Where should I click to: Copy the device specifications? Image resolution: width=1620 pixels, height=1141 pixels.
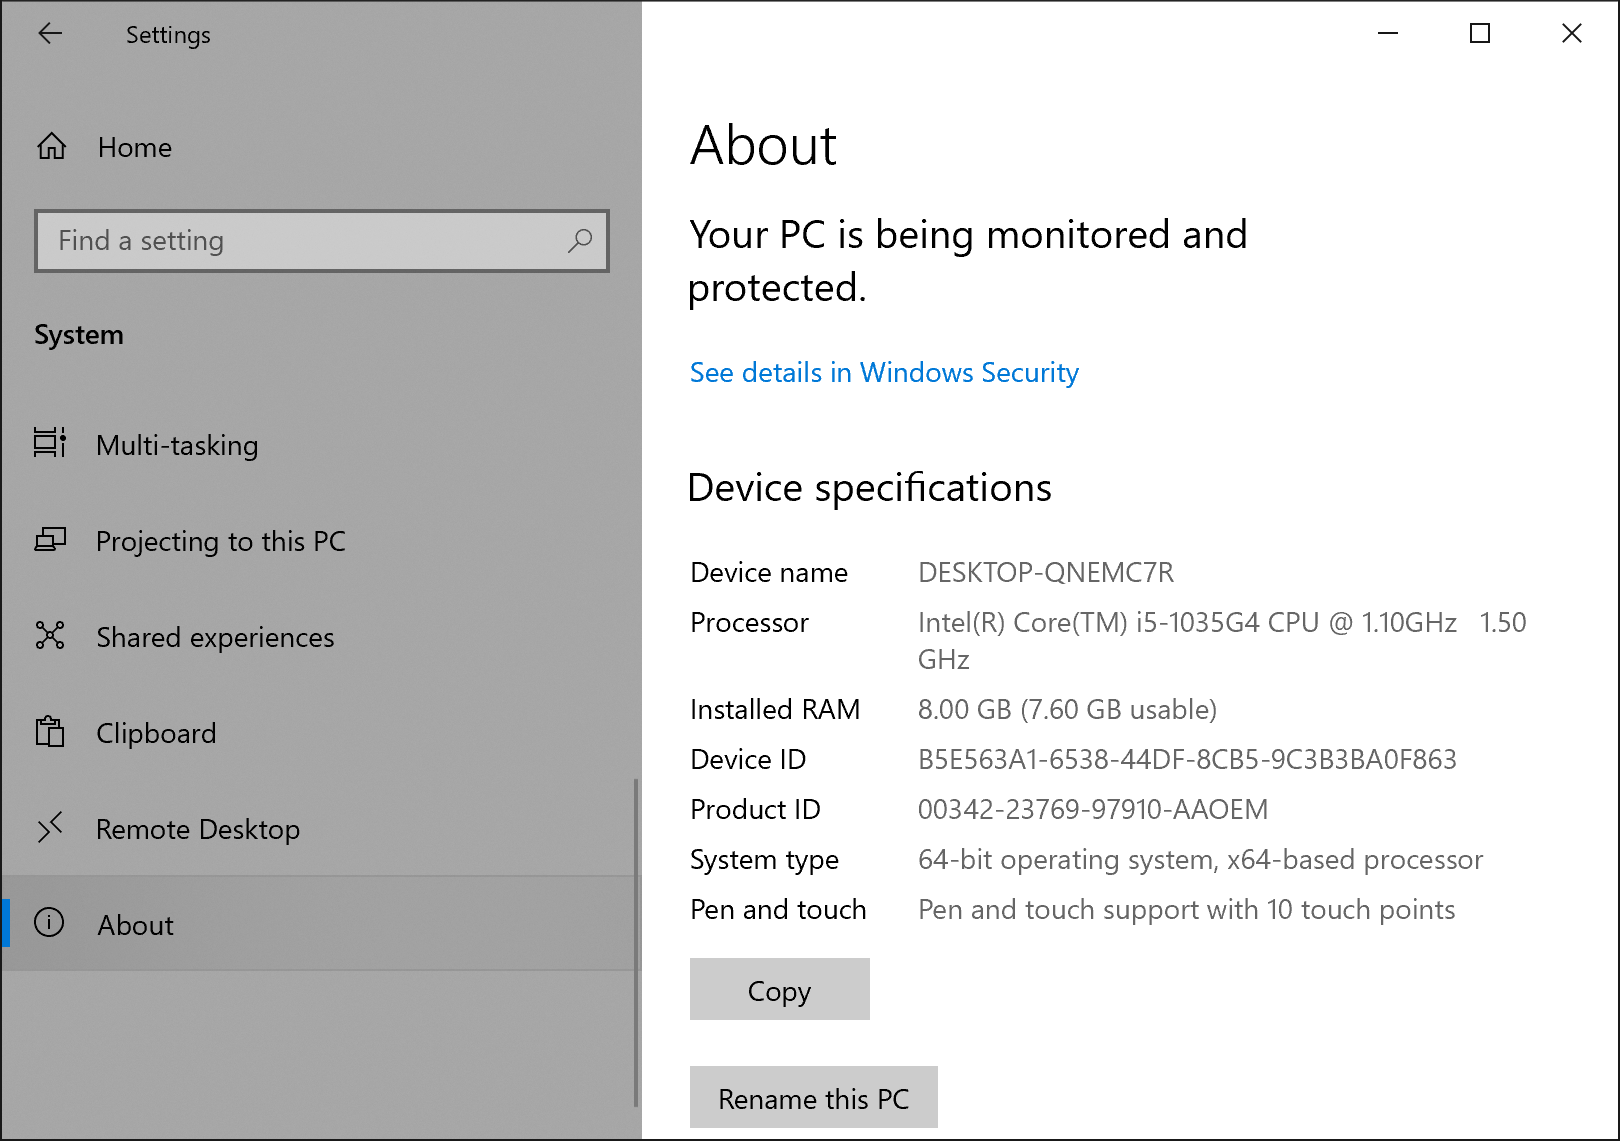(780, 989)
